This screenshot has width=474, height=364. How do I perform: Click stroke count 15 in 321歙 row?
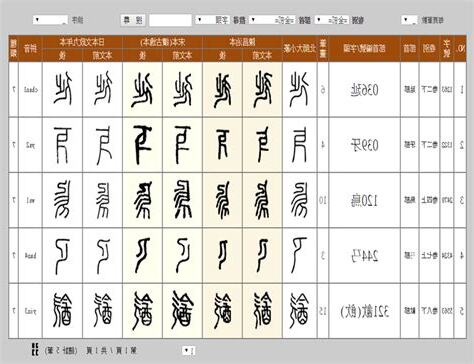coord(323,311)
